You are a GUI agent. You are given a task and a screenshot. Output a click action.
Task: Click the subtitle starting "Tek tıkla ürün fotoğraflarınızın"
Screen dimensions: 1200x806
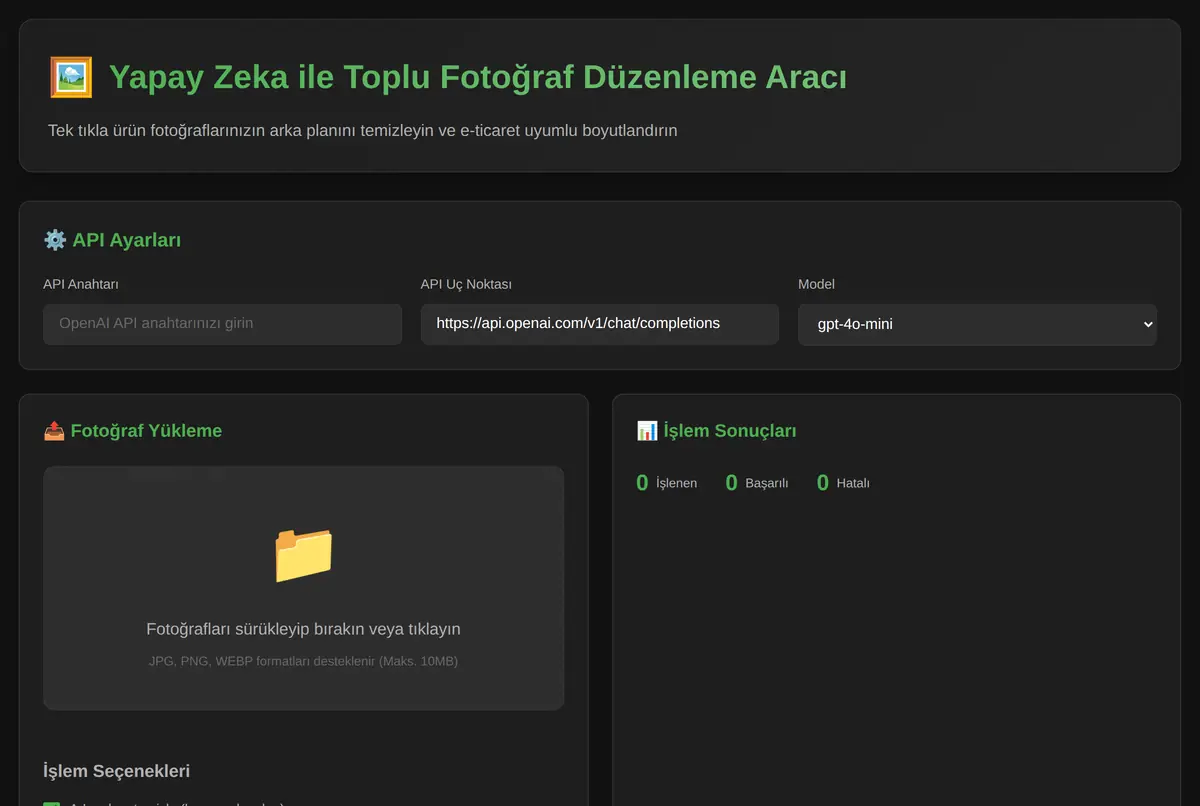pos(363,131)
